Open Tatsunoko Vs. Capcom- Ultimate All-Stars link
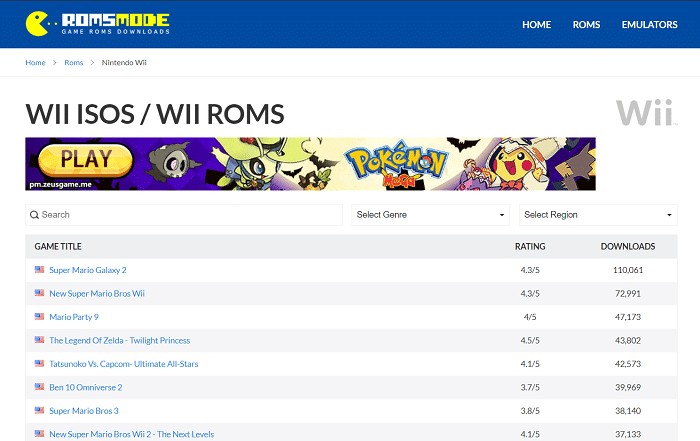Viewport: 700px width, 441px height. pyautogui.click(x=124, y=364)
